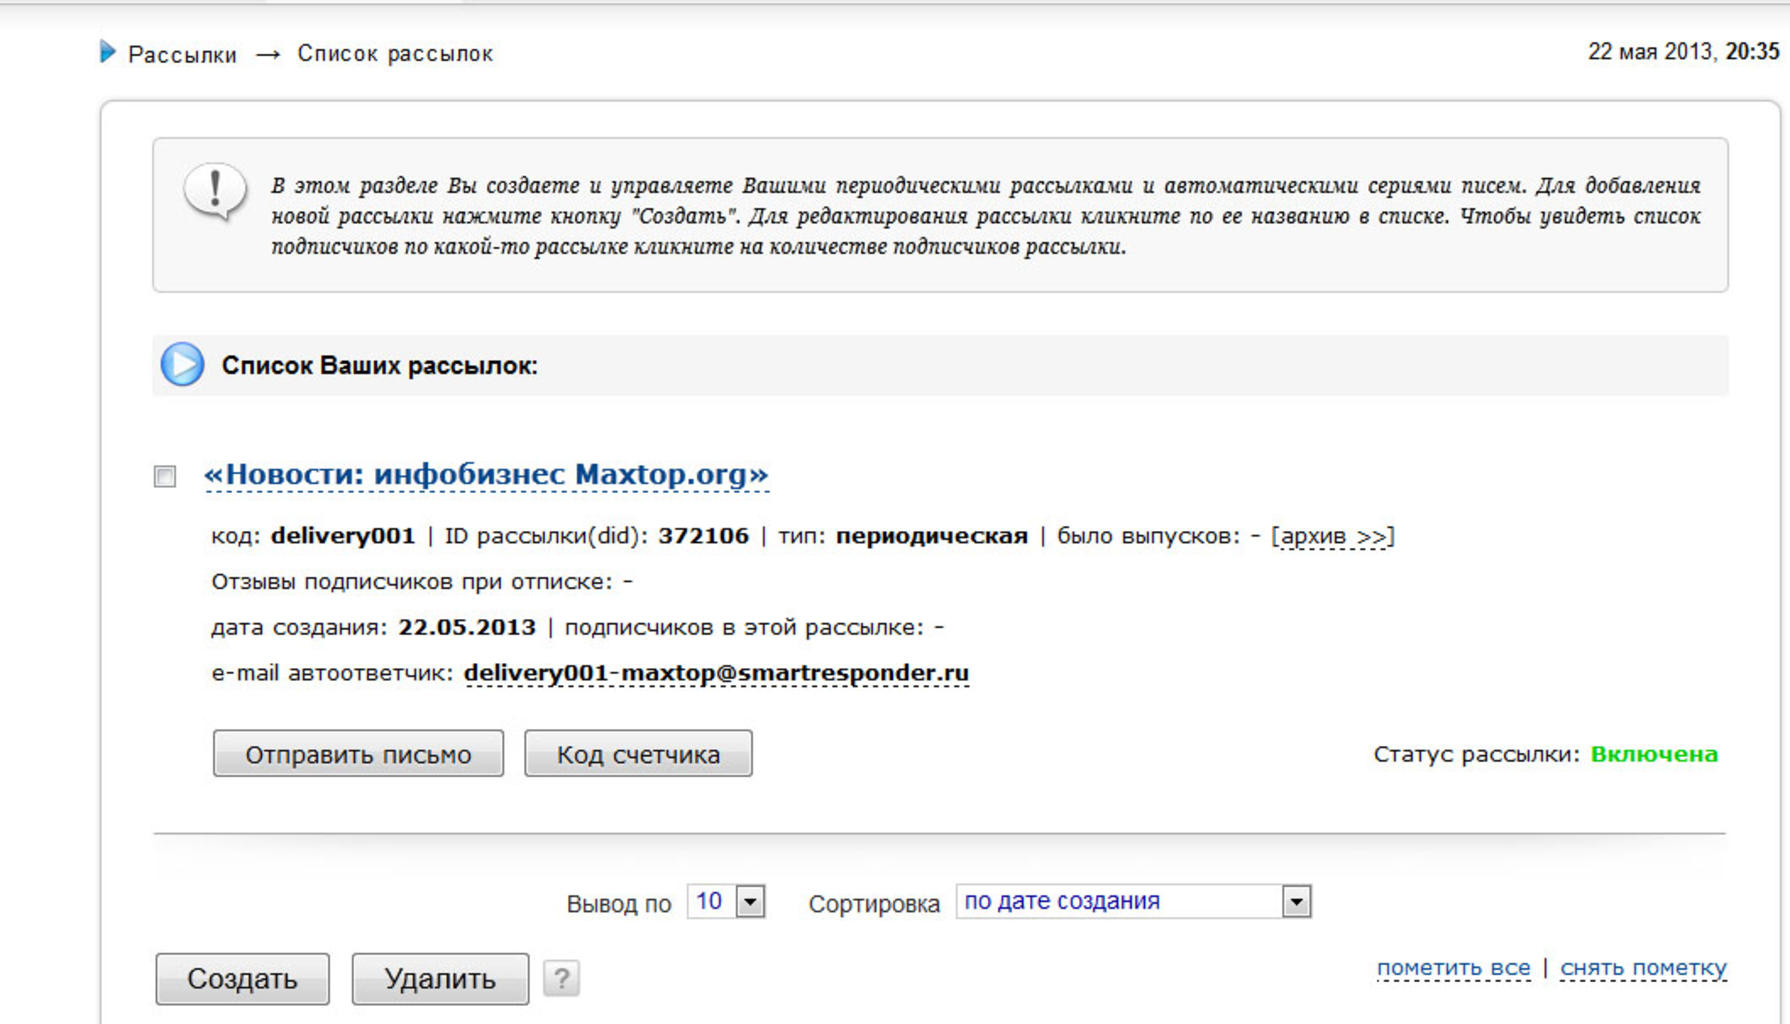Click the delivery001-maxtop@smartresponder.ru email link
The width and height of the screenshot is (1790, 1024).
(x=716, y=673)
